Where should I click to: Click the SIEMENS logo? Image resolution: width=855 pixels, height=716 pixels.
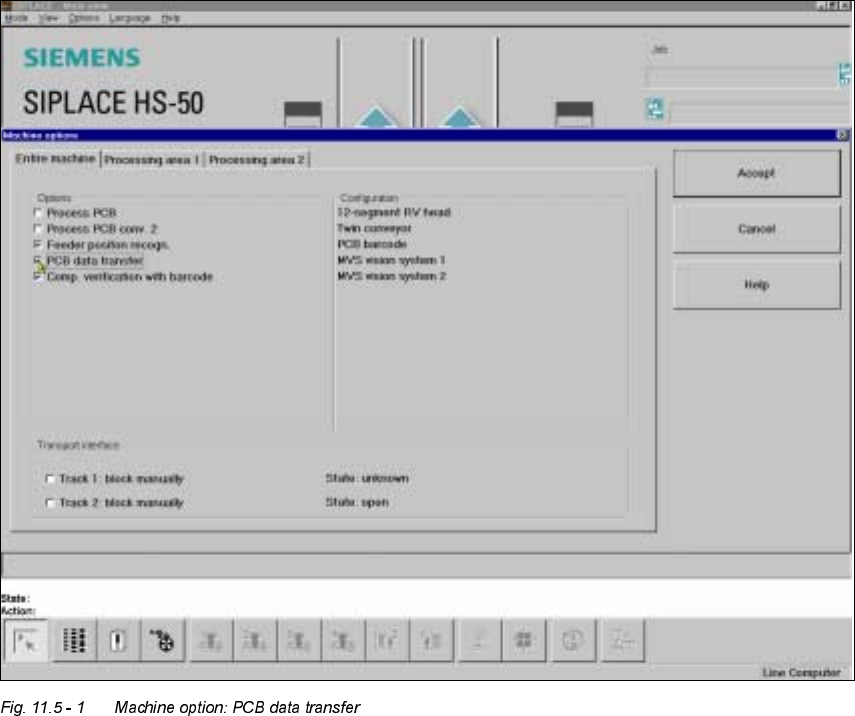82,58
